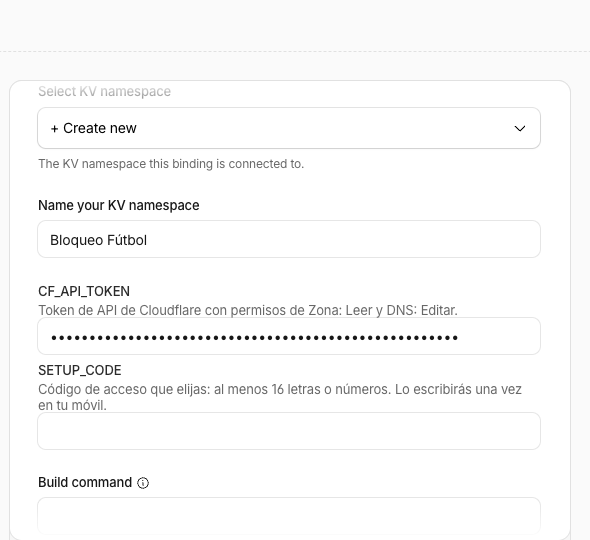The width and height of the screenshot is (590, 540).
Task: Click the Build command info icon
Action: pos(143,483)
